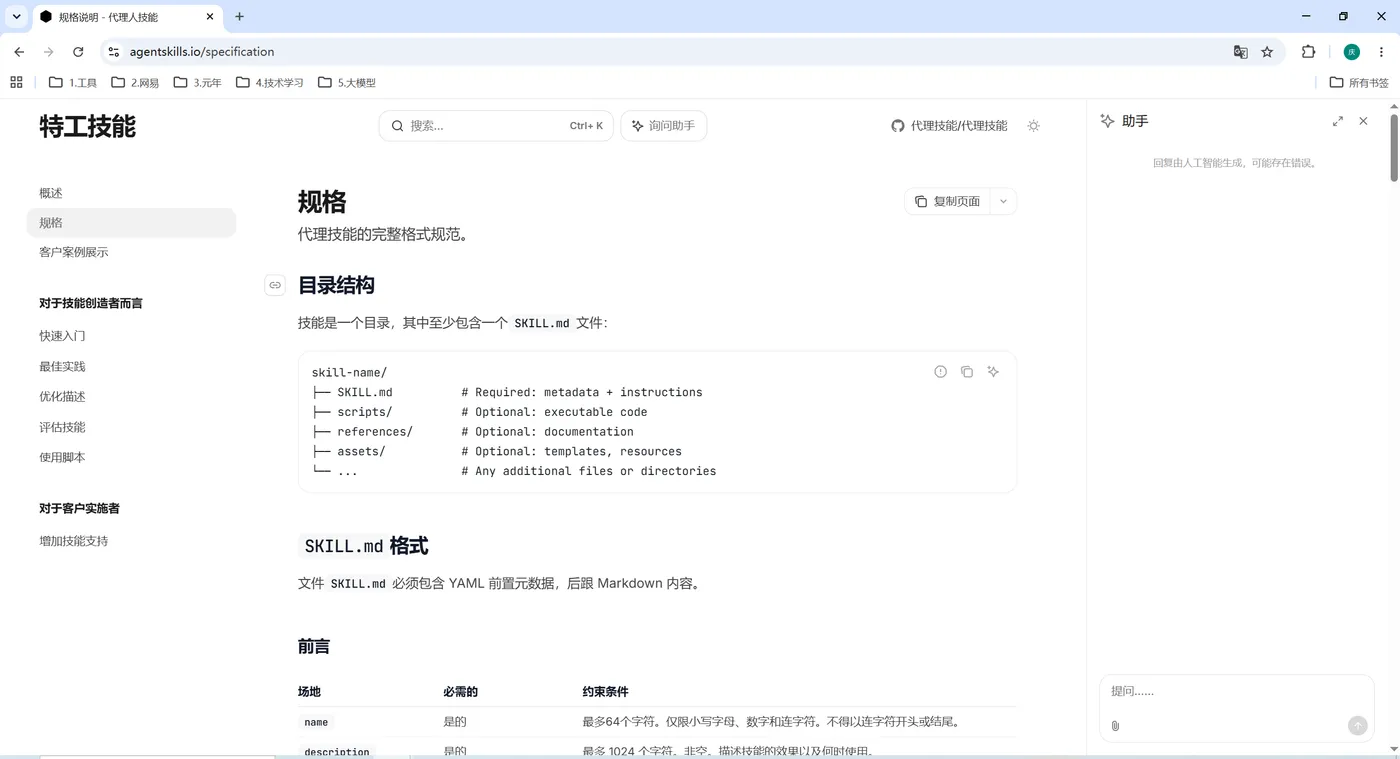Open tab search dropdown arrow
This screenshot has width=1400, height=759.
17,16
